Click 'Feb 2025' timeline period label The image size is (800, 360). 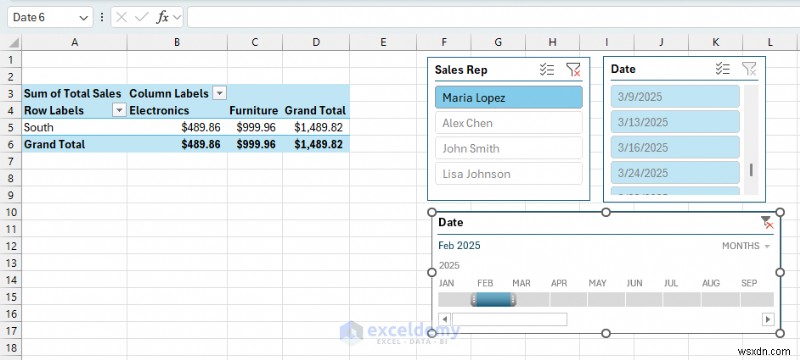[459, 245]
